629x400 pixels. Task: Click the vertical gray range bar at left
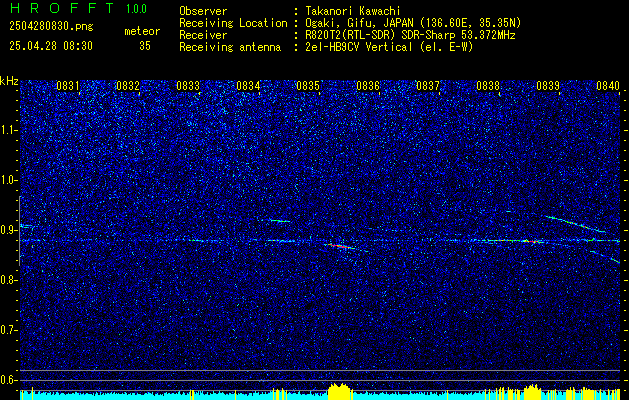coord(20,231)
